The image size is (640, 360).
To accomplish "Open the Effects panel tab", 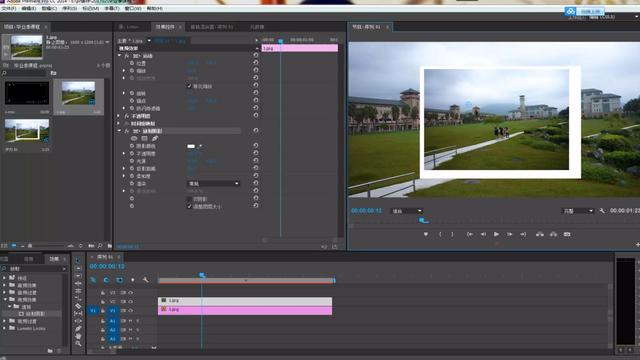I will click(54, 259).
